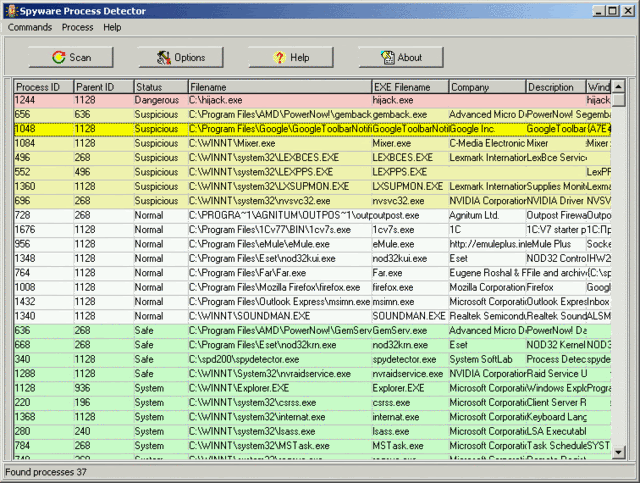Viewport: 640px width, 483px height.
Task: Click the Google Inc. company cell
Action: pos(487,129)
